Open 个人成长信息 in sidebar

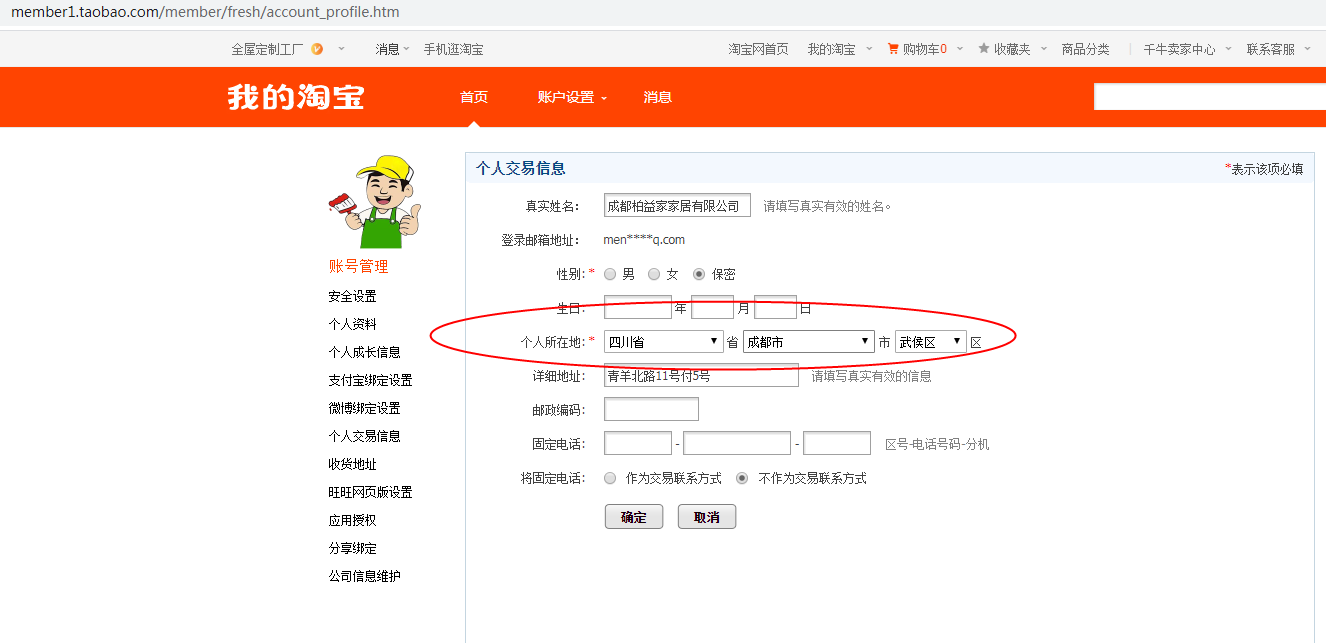pyautogui.click(x=364, y=352)
